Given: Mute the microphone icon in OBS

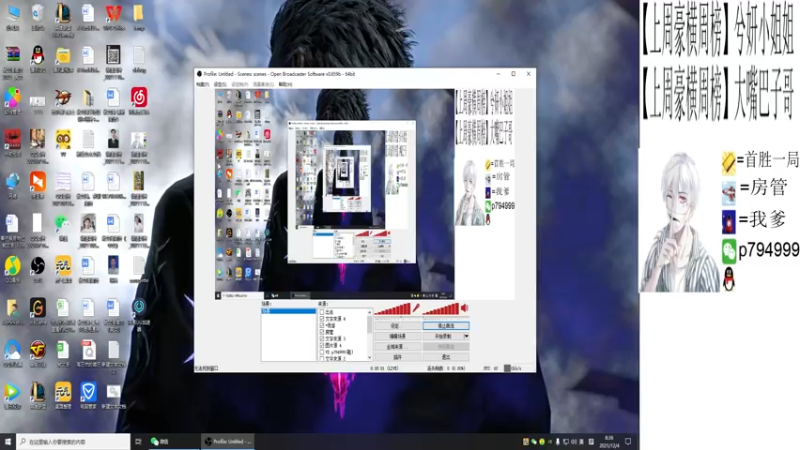Looking at the screenshot, I should (x=416, y=308).
